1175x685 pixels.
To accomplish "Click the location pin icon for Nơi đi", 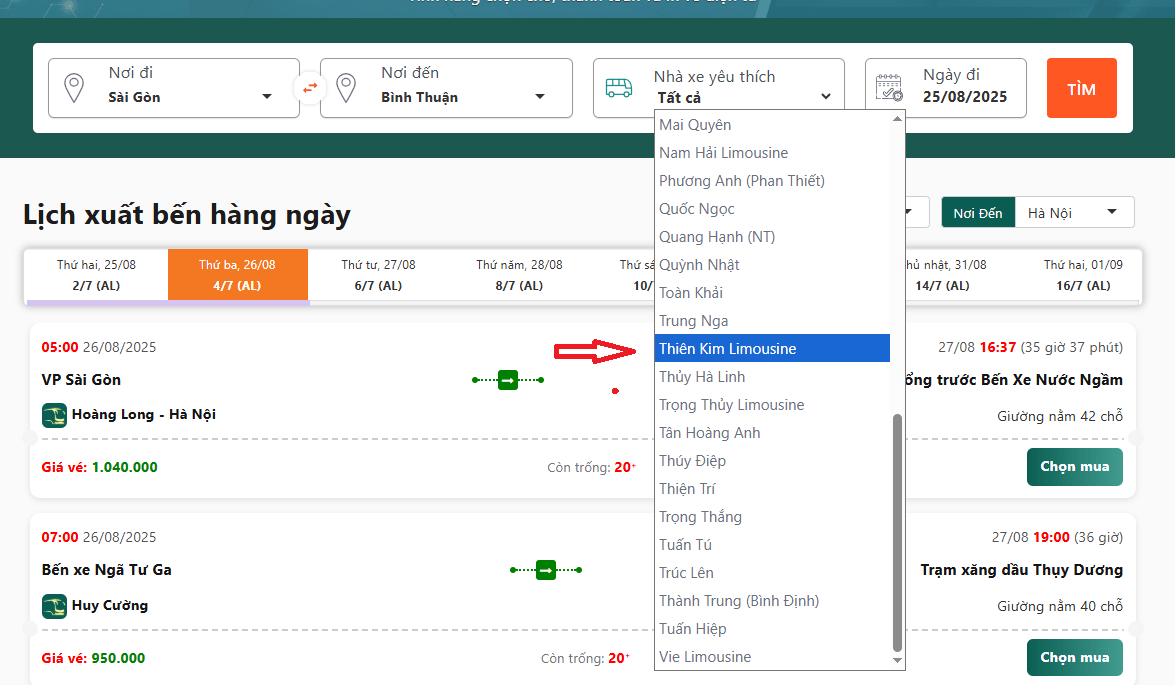I will (x=74, y=88).
